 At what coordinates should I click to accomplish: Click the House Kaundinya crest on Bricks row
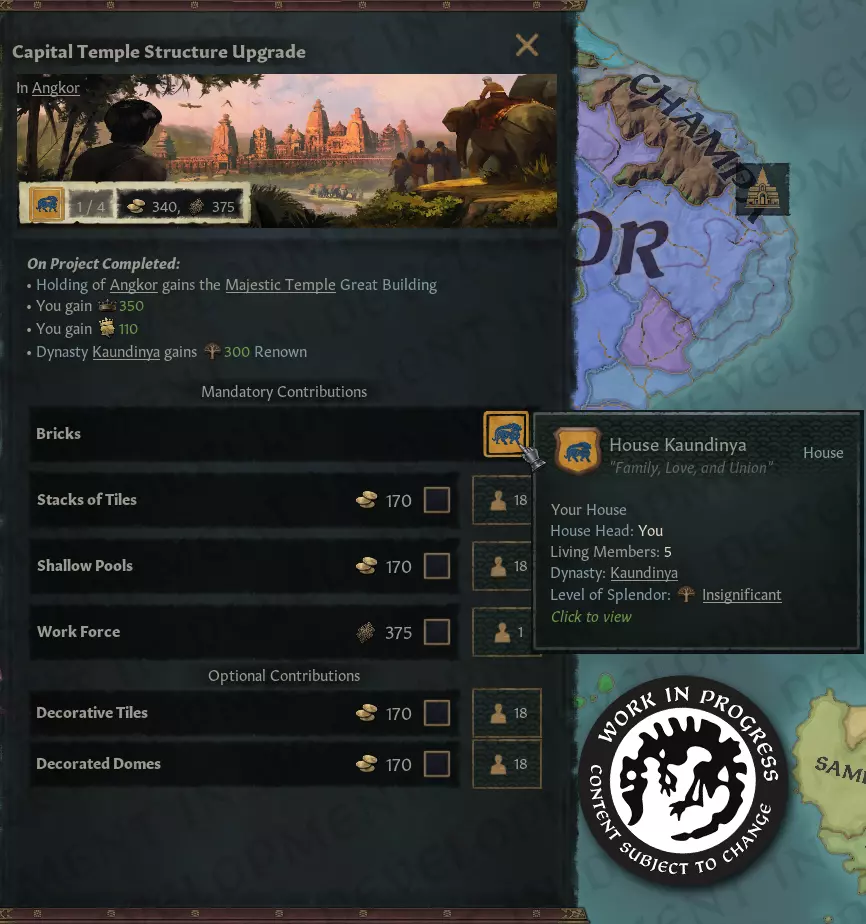[505, 434]
